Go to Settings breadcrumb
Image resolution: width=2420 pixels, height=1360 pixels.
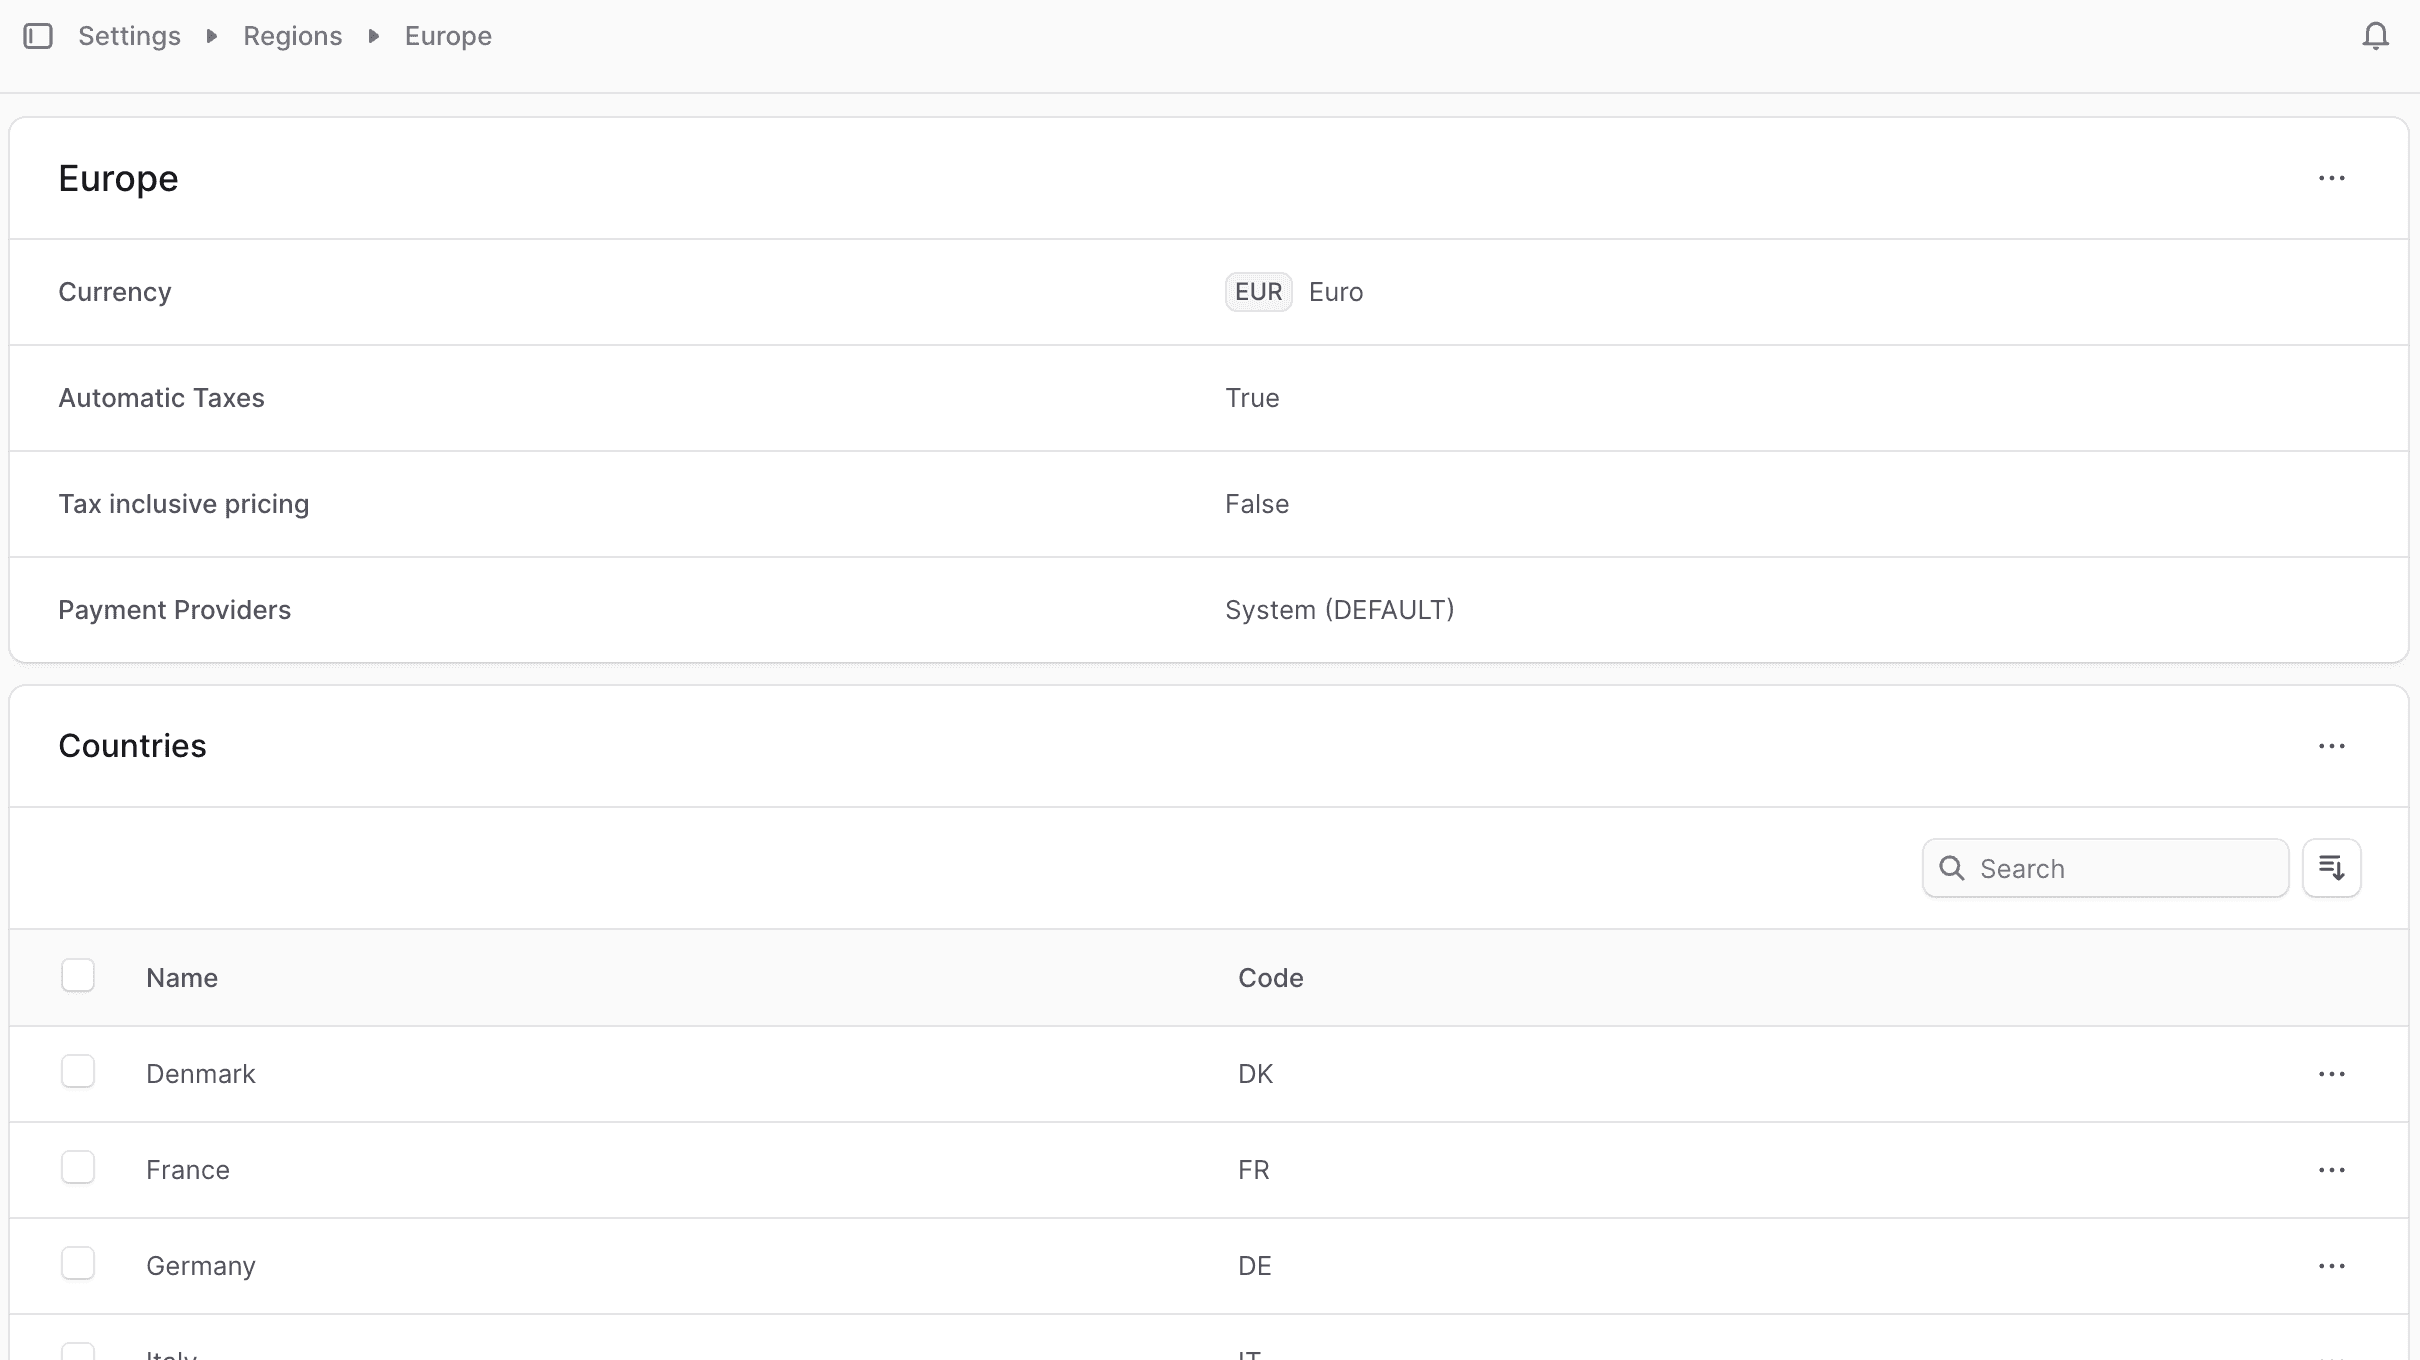pos(129,37)
